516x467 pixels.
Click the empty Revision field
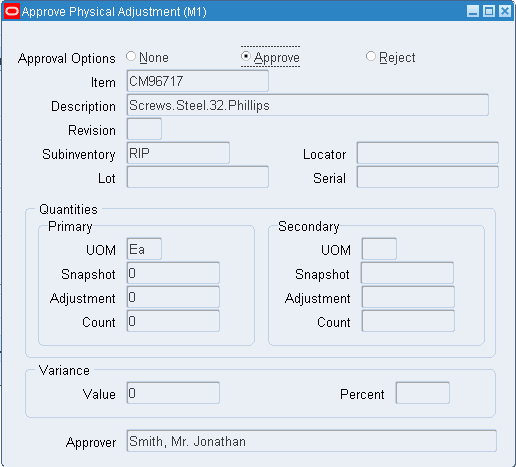click(x=144, y=129)
